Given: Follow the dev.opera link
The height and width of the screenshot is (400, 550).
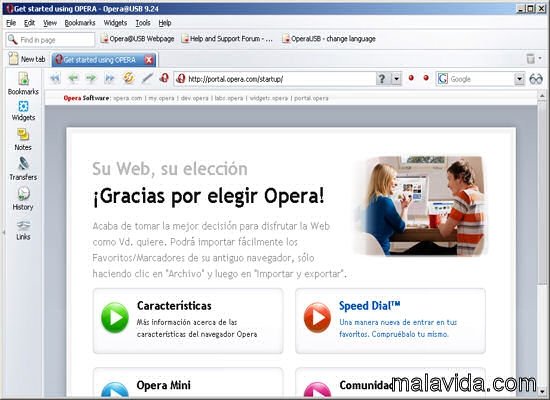Looking at the screenshot, I should [194, 98].
